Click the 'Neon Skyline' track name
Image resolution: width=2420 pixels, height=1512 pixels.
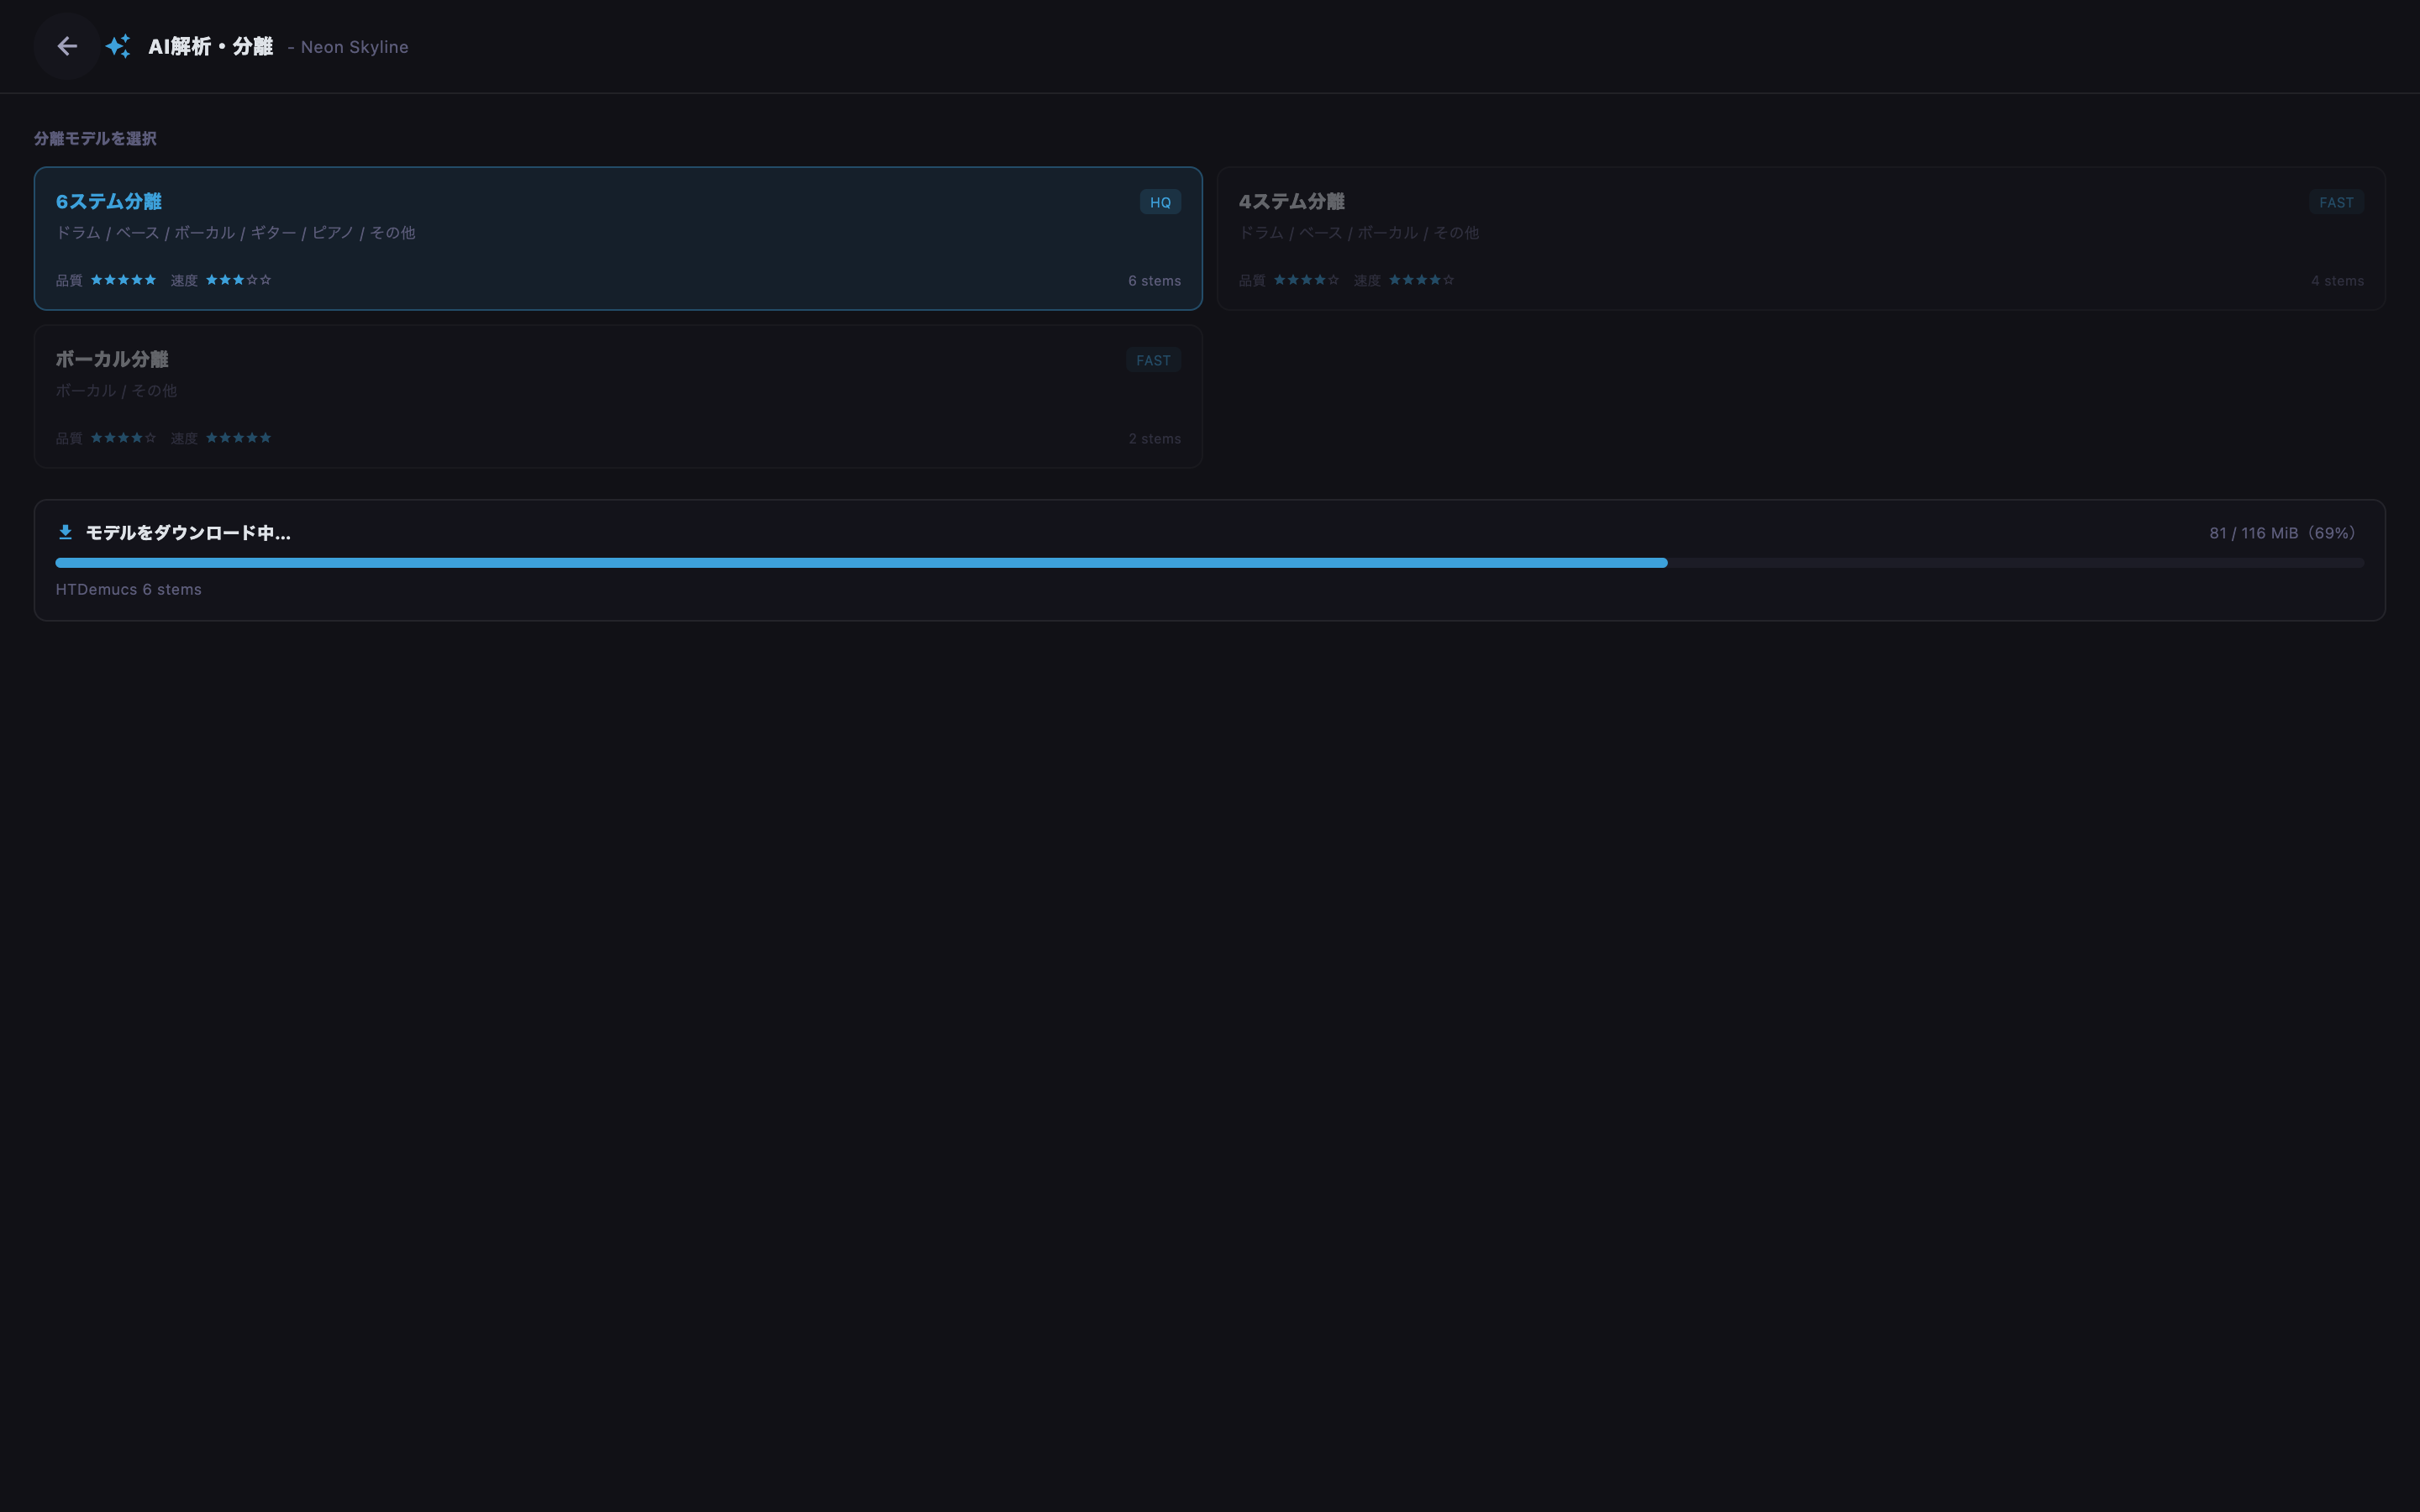point(354,47)
